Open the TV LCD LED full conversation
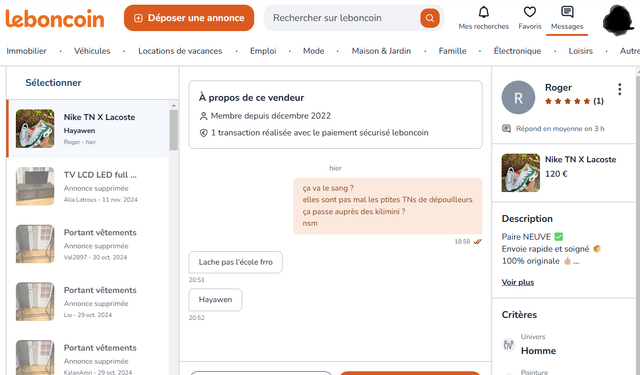The image size is (640, 375). coord(88,186)
